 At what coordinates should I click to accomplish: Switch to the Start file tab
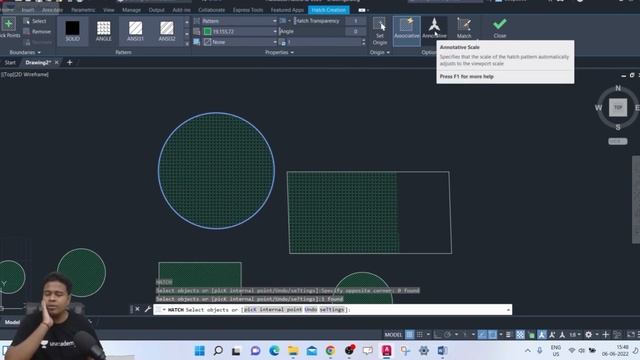click(10, 62)
